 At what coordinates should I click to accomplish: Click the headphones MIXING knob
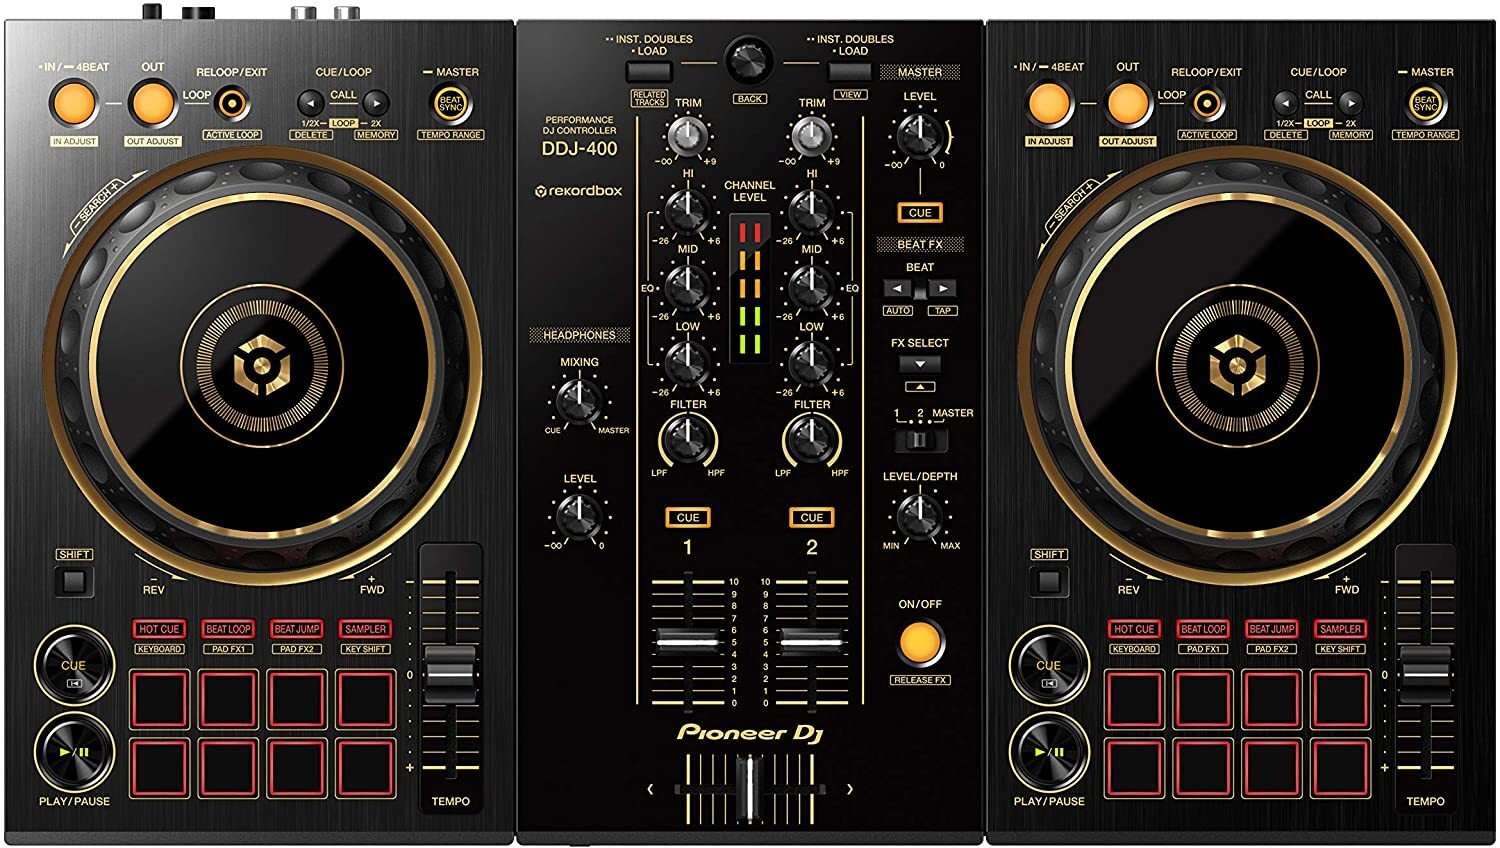click(x=579, y=400)
